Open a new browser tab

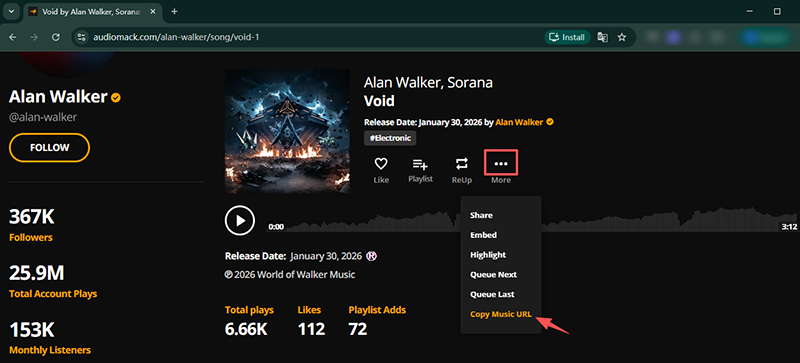pos(174,11)
